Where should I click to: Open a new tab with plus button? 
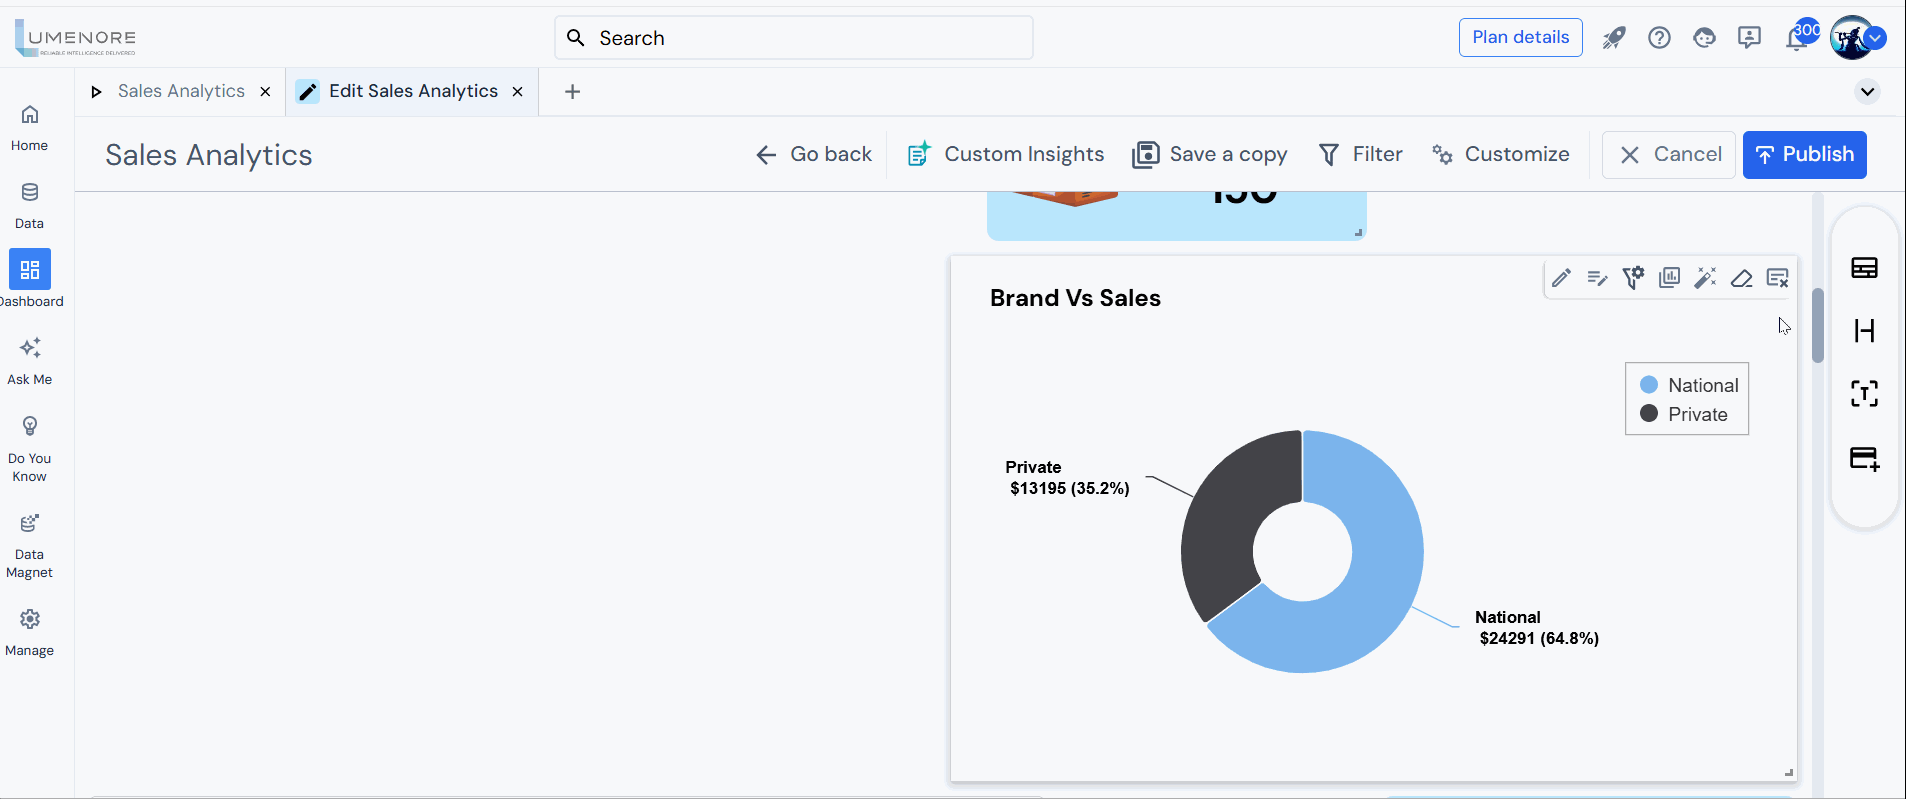[572, 92]
